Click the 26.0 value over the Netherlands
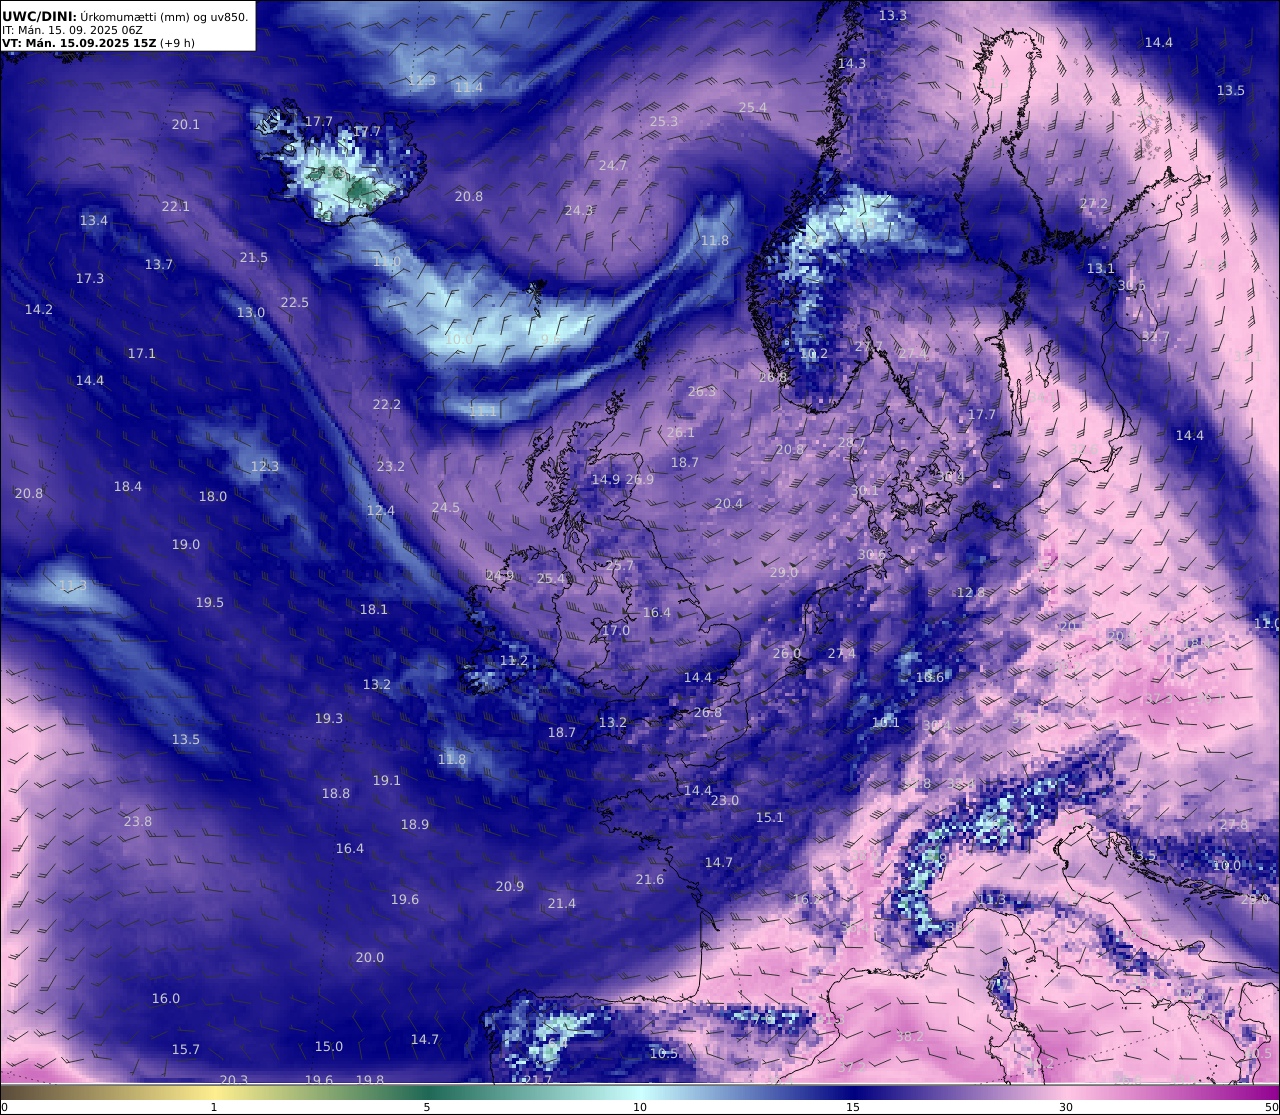 tap(787, 654)
